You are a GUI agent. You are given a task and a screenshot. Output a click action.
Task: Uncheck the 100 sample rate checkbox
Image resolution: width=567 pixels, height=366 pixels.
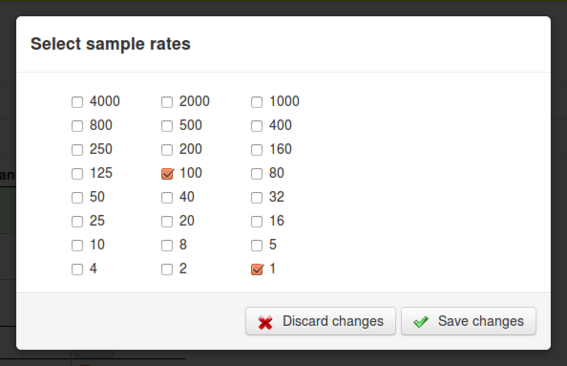(x=167, y=174)
